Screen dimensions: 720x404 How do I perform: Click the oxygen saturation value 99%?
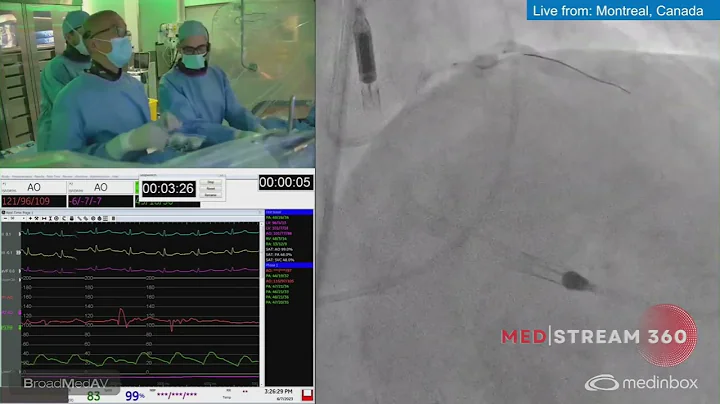(135, 396)
